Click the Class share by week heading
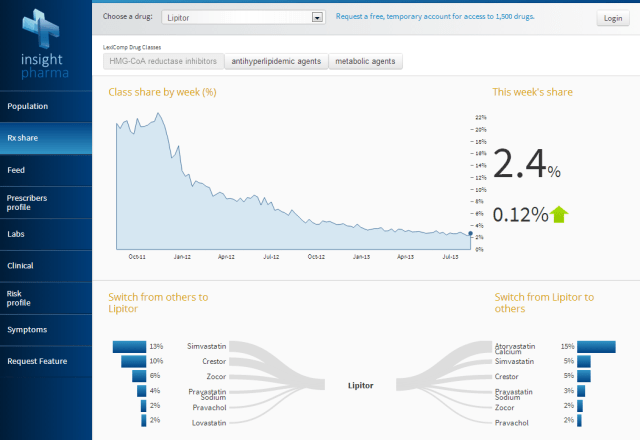The height and width of the screenshot is (440, 640). pos(162,92)
